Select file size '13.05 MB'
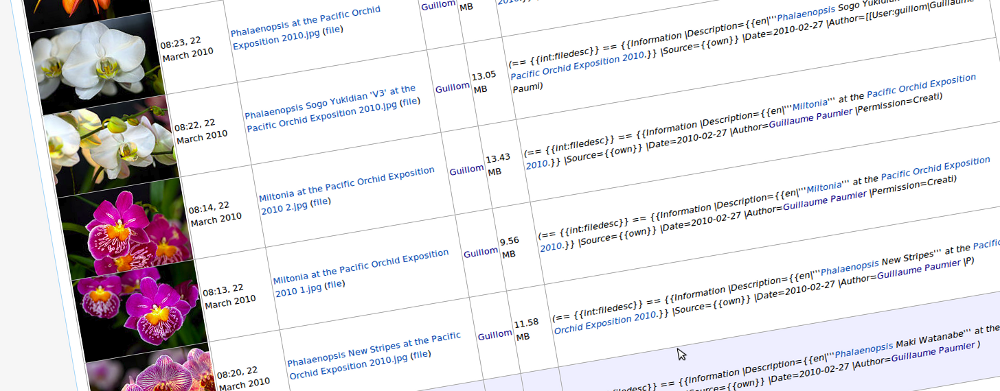1000x391 pixels. click(x=483, y=82)
